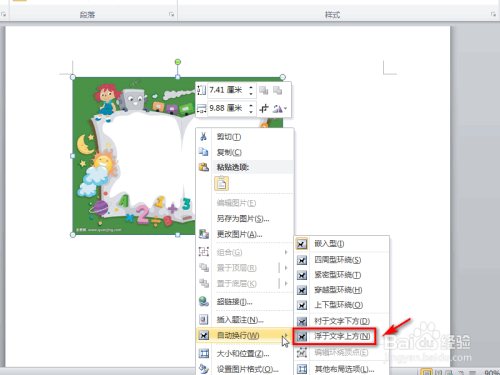Click Bring Forward icon in mini toolbar

[264, 90]
